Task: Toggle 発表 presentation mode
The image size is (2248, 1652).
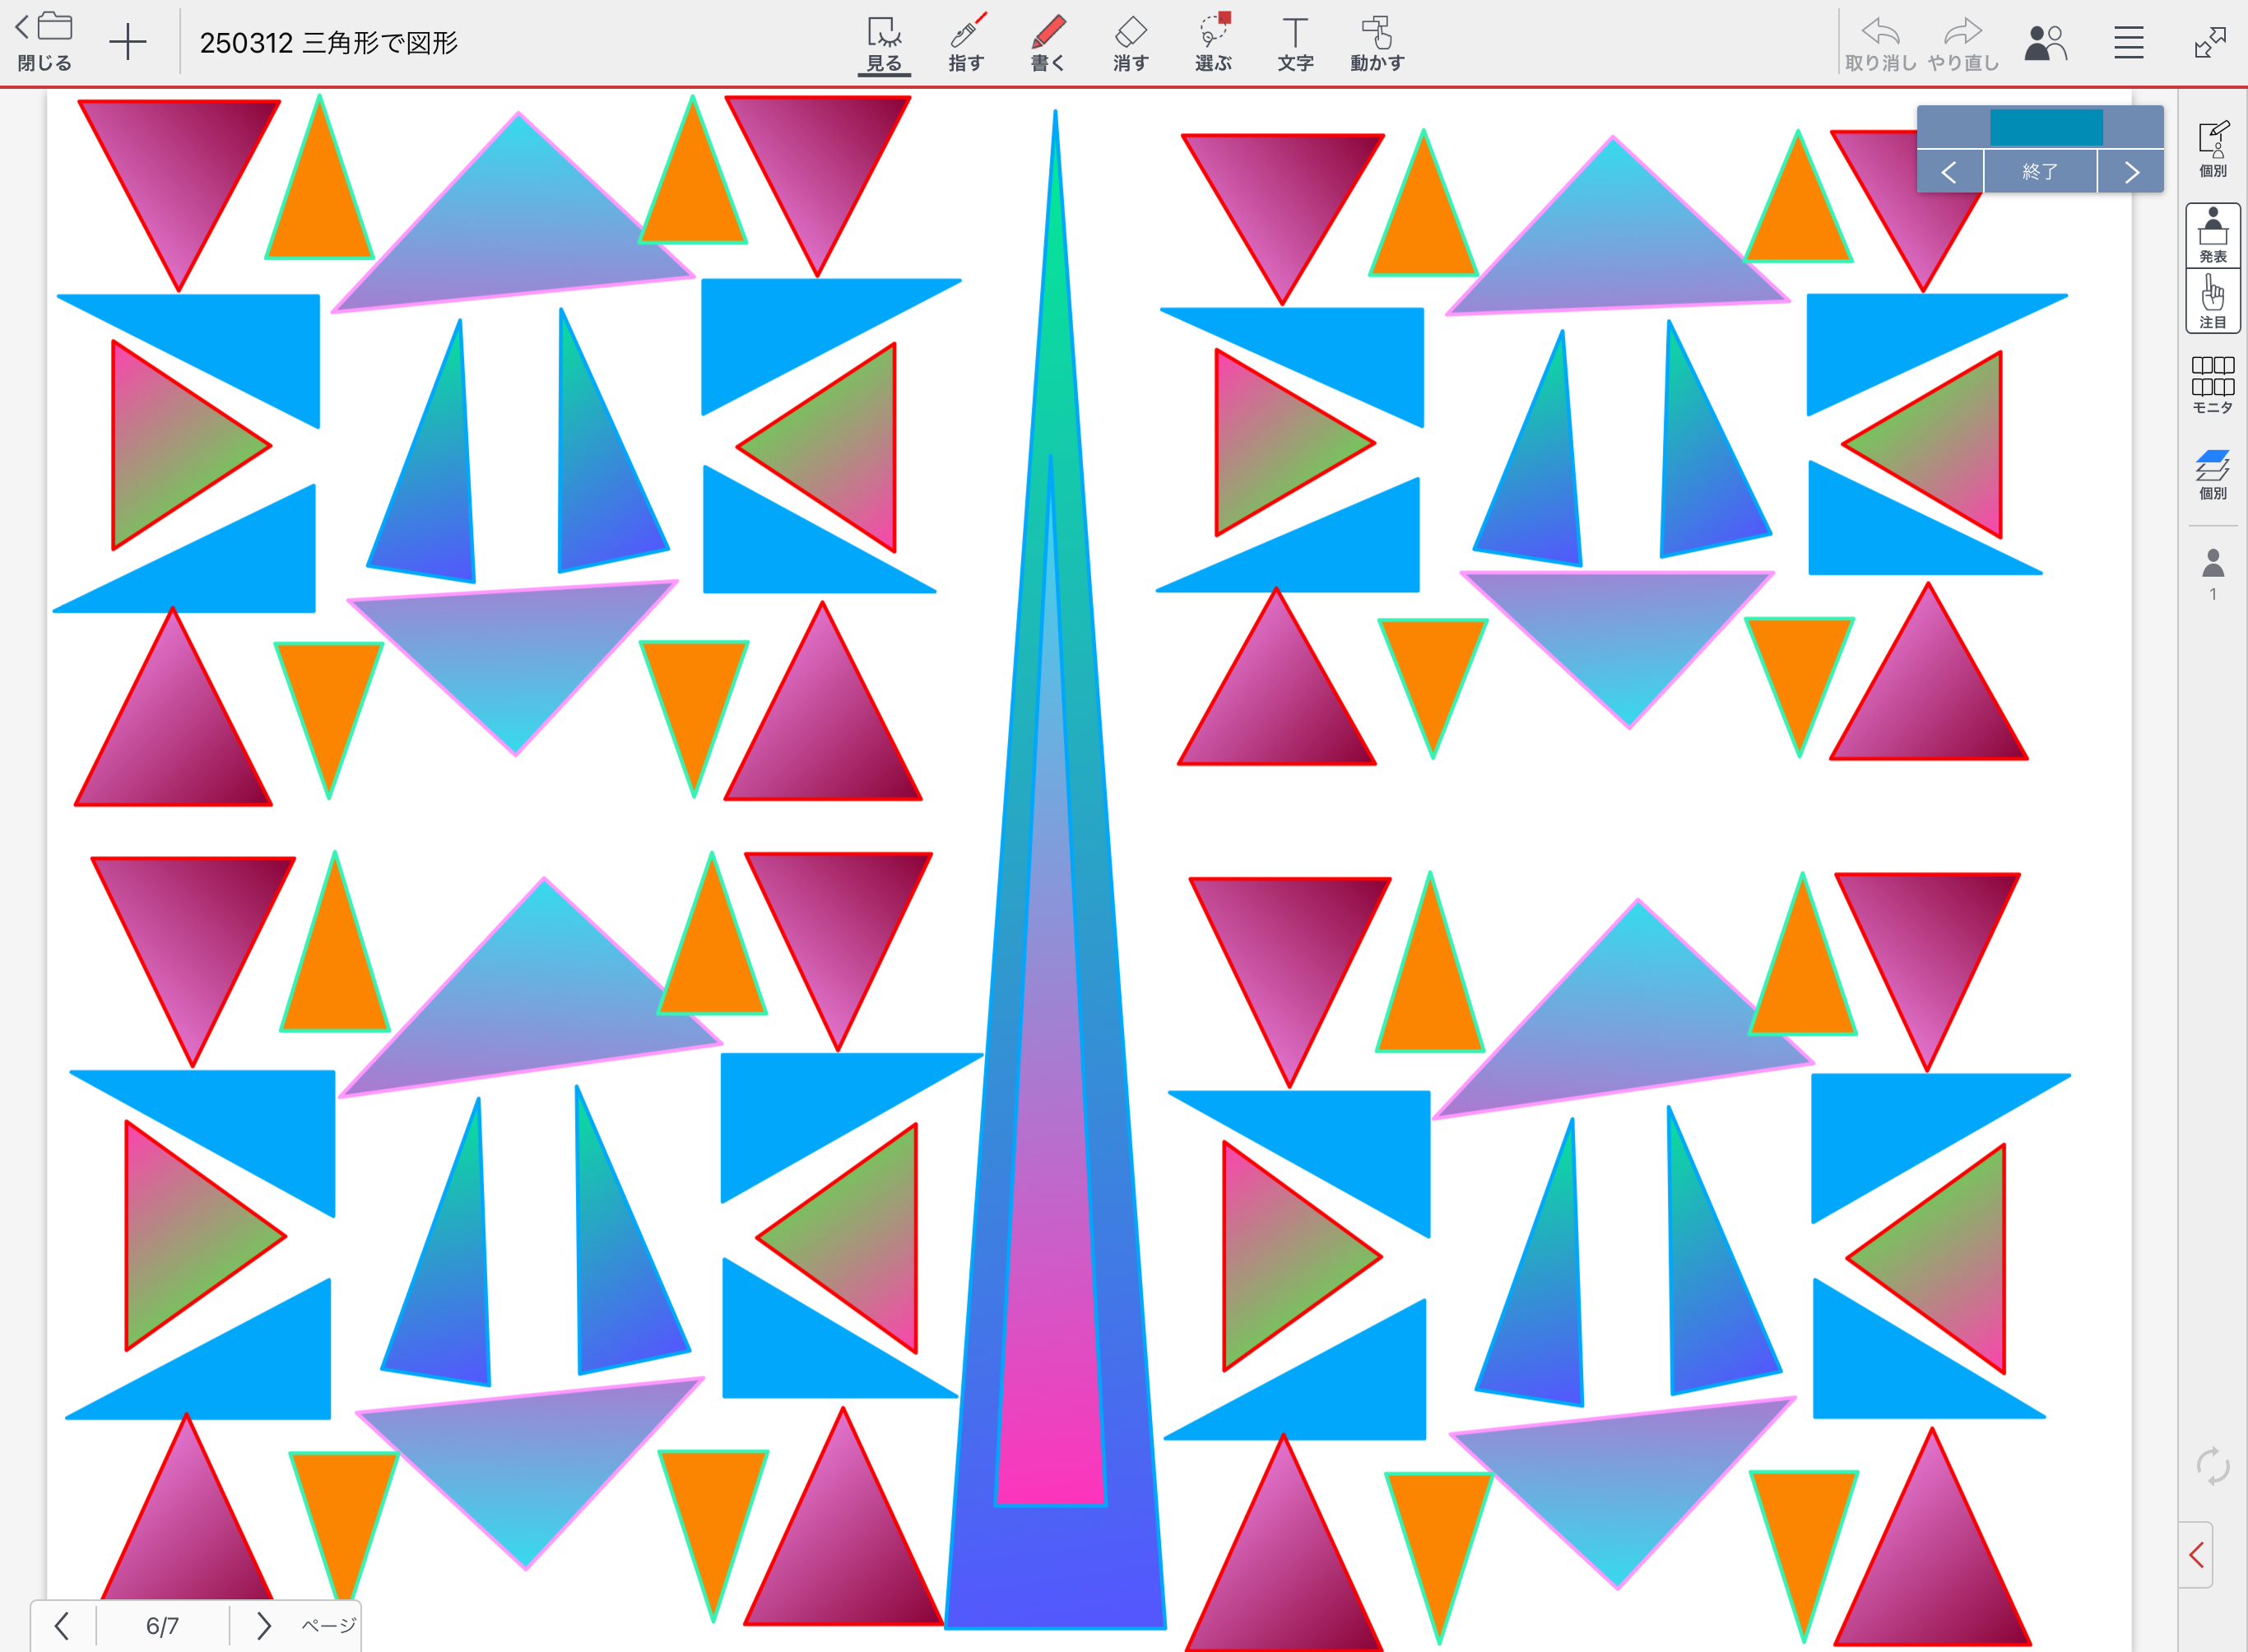Action: coord(2212,235)
